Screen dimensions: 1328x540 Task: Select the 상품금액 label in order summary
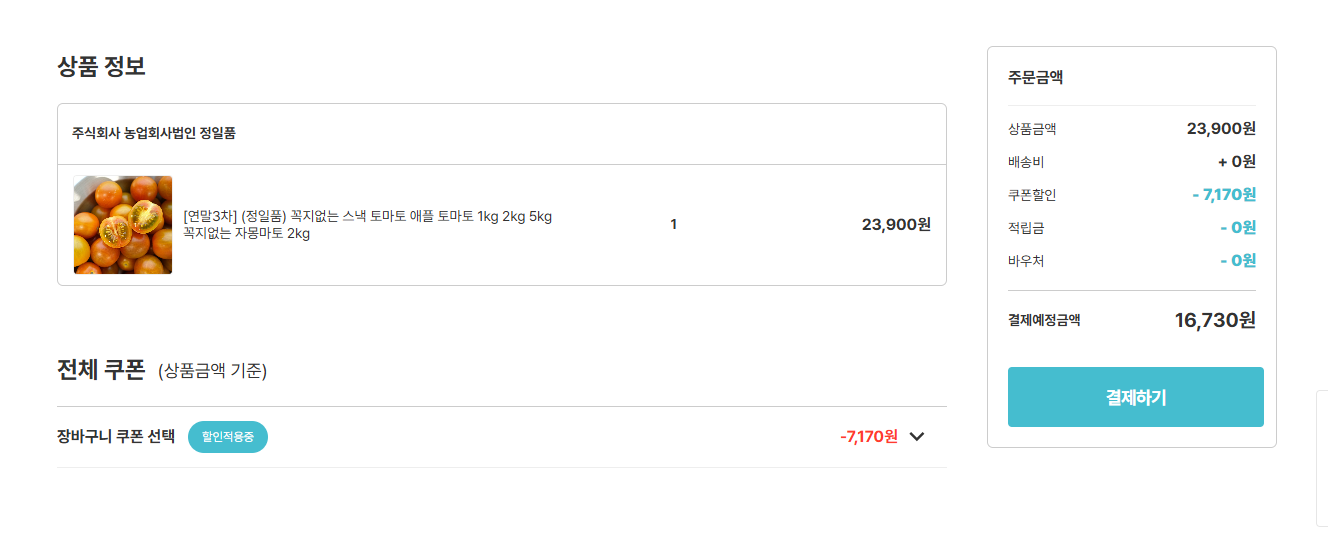coord(1032,129)
